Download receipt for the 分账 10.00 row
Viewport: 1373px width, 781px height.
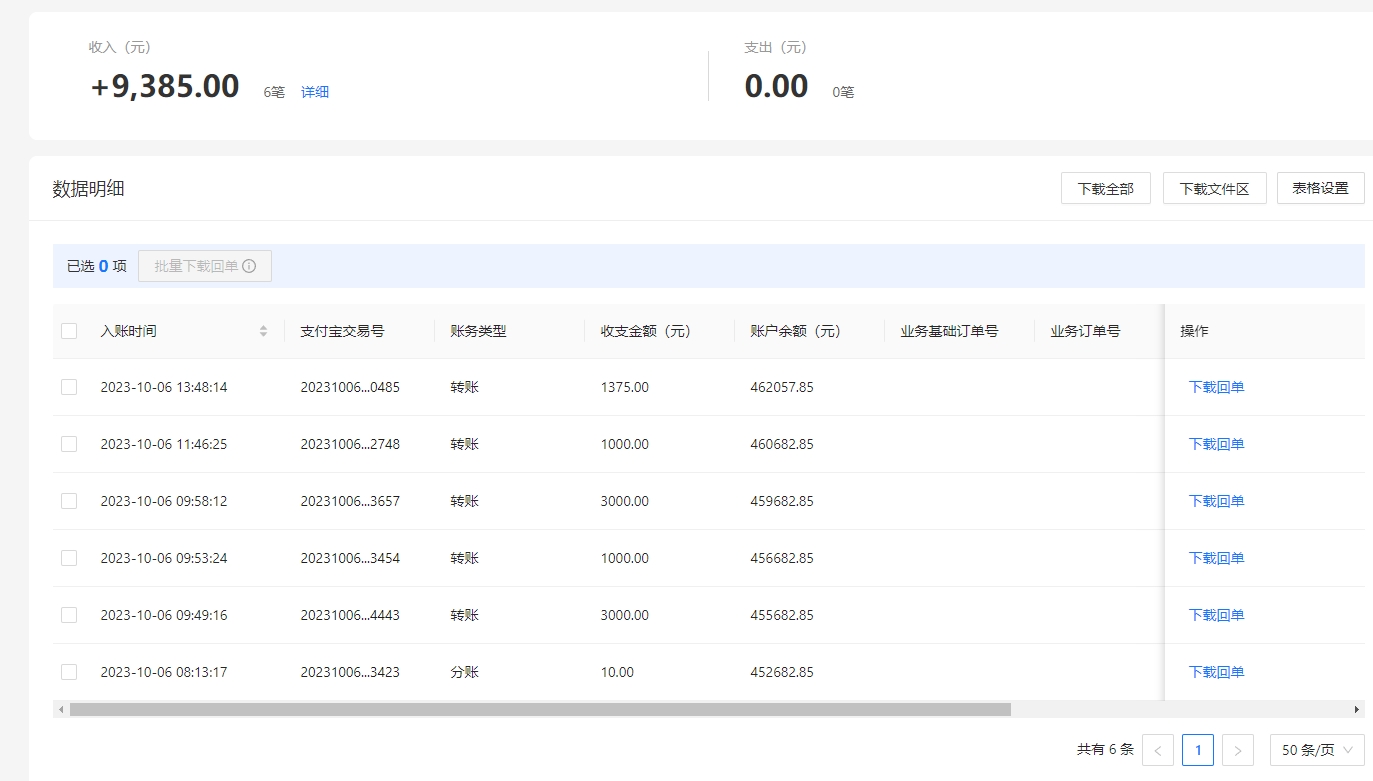(1216, 672)
